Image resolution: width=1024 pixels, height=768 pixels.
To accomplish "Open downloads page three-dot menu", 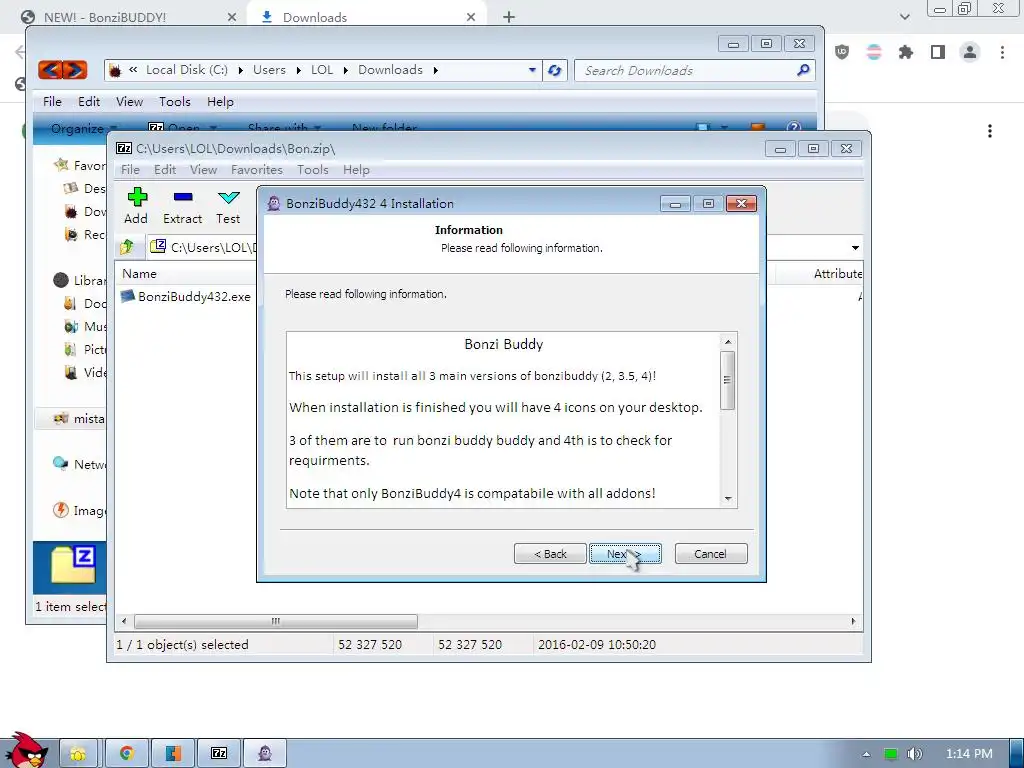I will point(990,131).
